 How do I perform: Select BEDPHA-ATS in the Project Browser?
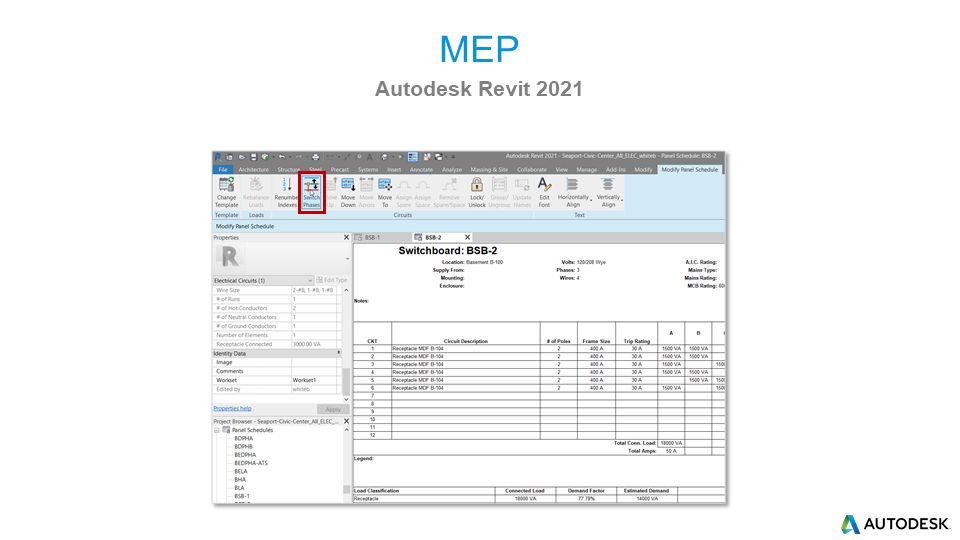[x=251, y=463]
